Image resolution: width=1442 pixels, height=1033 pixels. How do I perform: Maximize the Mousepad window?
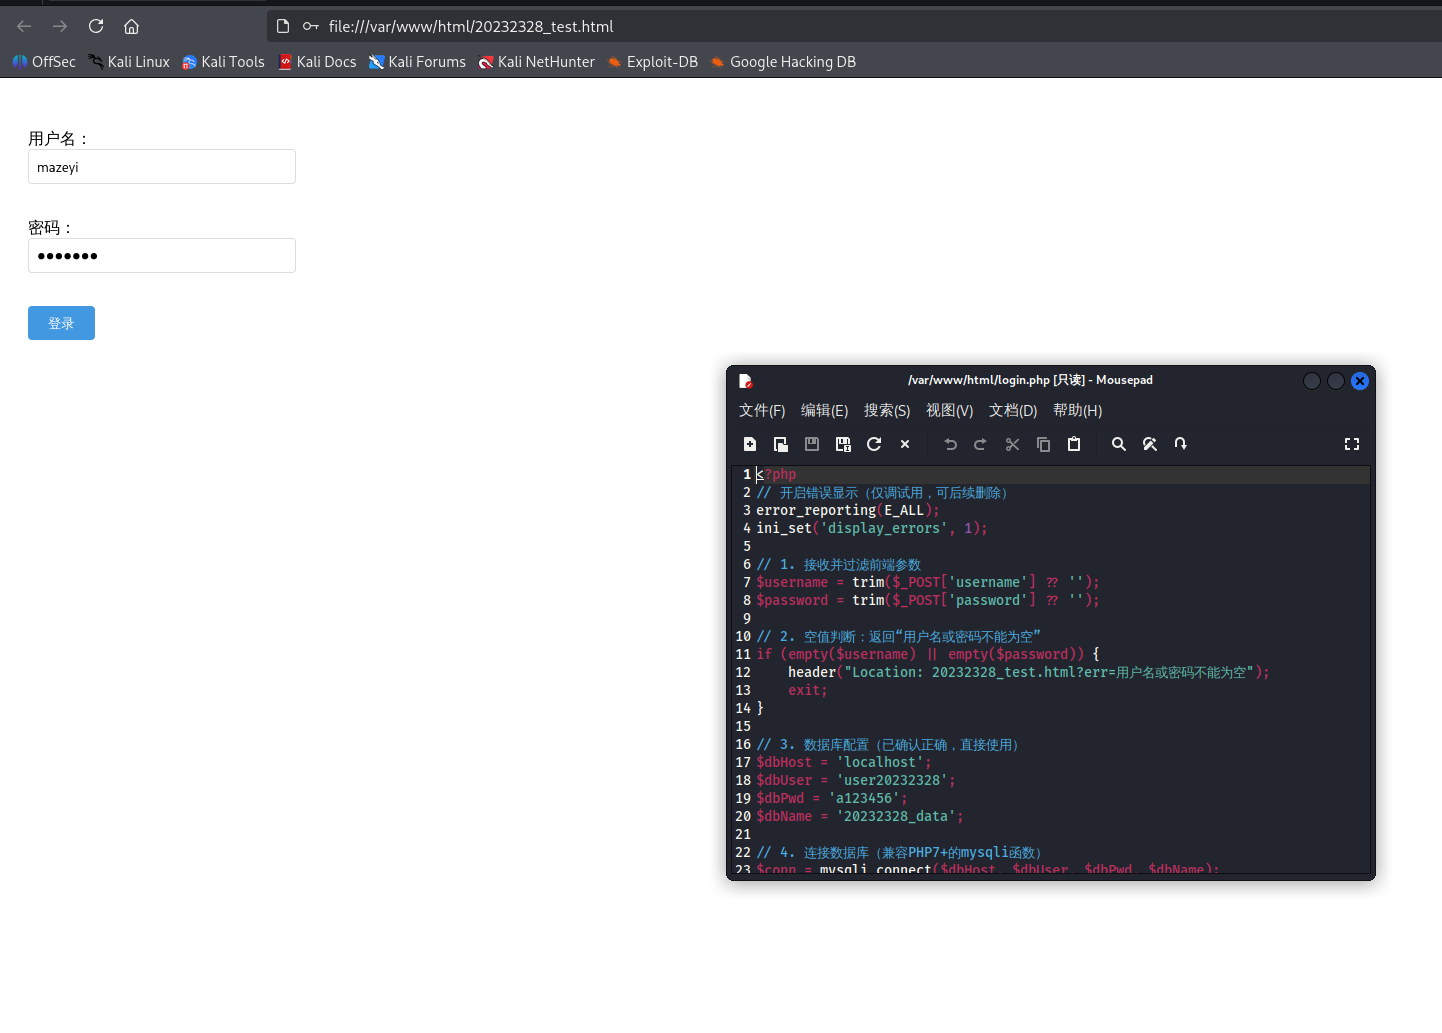1336,381
